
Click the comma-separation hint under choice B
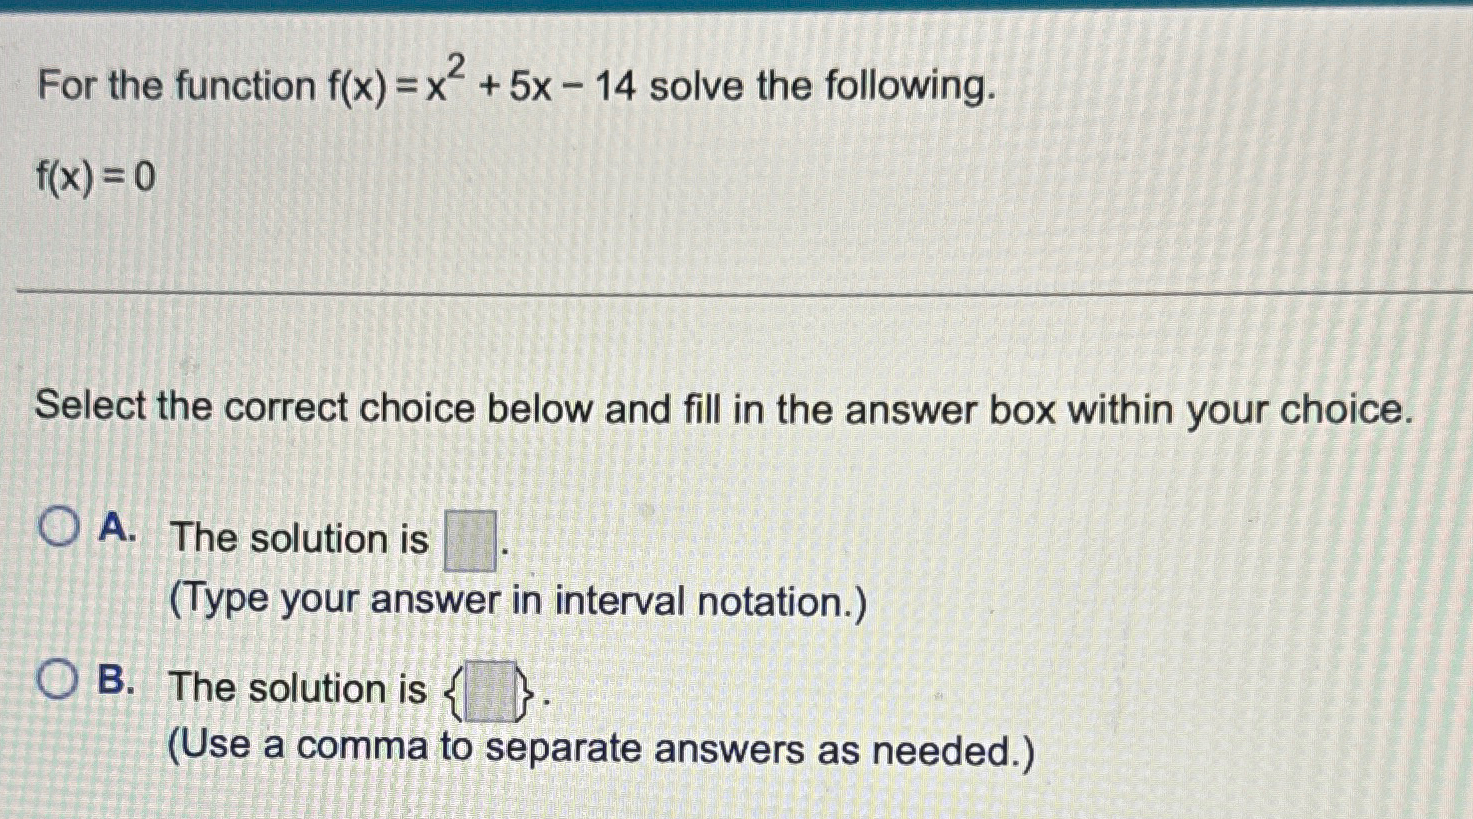(600, 748)
